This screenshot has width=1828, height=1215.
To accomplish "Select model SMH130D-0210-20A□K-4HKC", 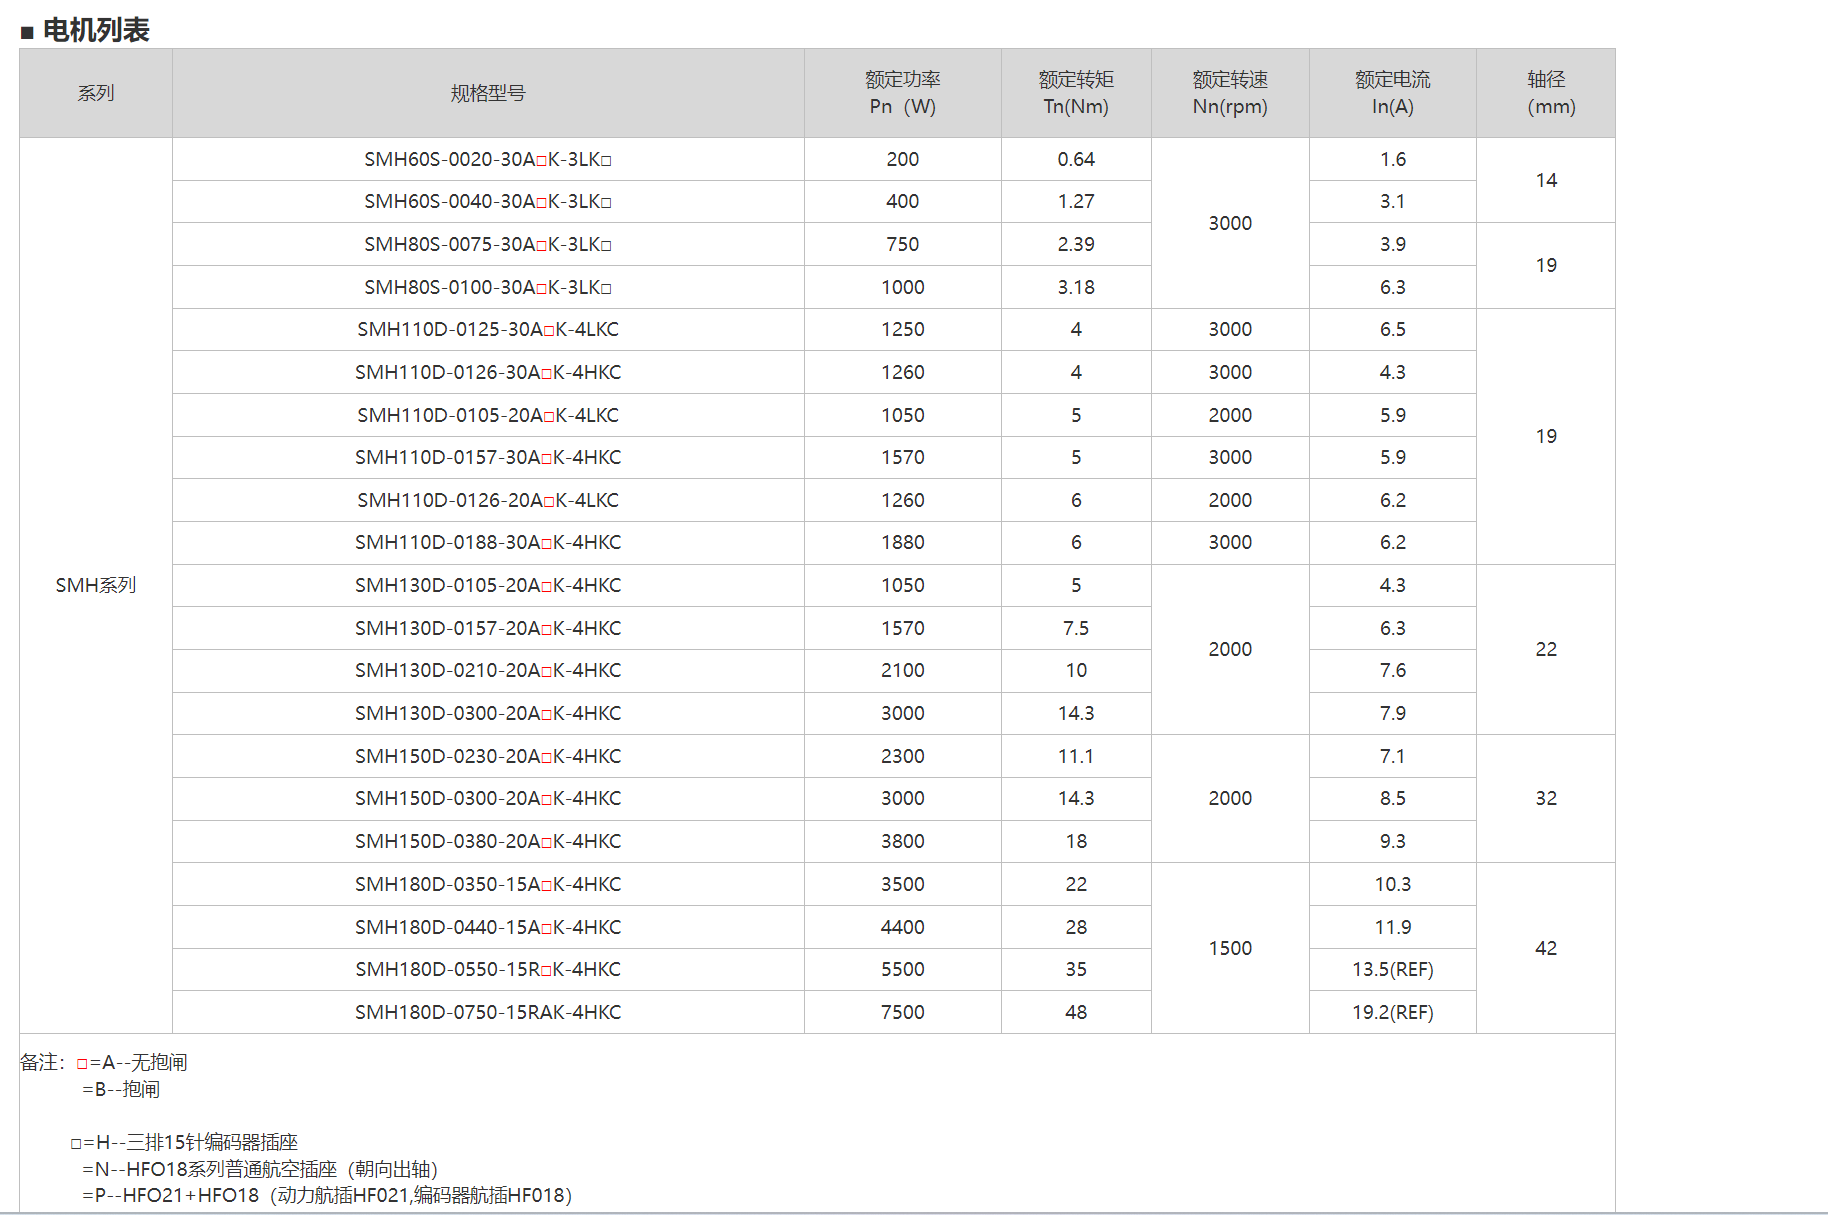I will click(x=488, y=670).
